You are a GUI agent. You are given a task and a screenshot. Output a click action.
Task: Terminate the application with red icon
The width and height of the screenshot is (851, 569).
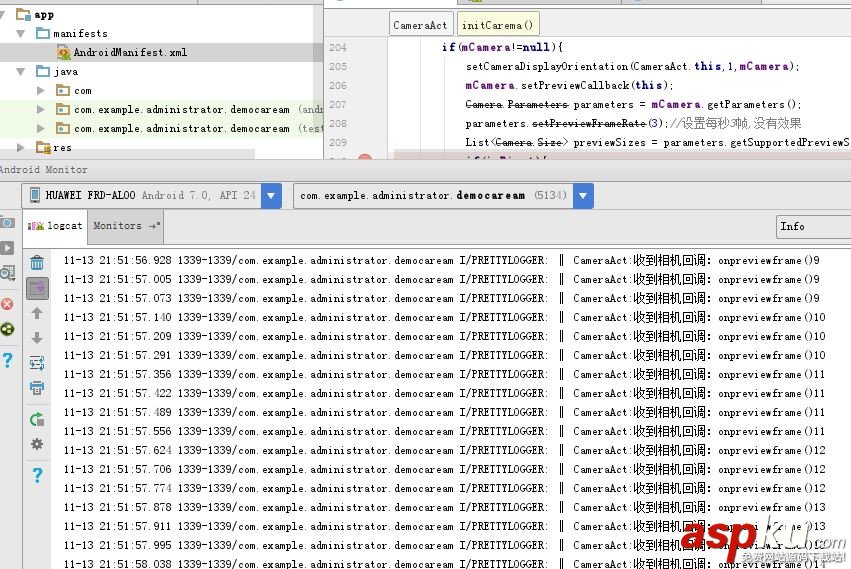7,304
